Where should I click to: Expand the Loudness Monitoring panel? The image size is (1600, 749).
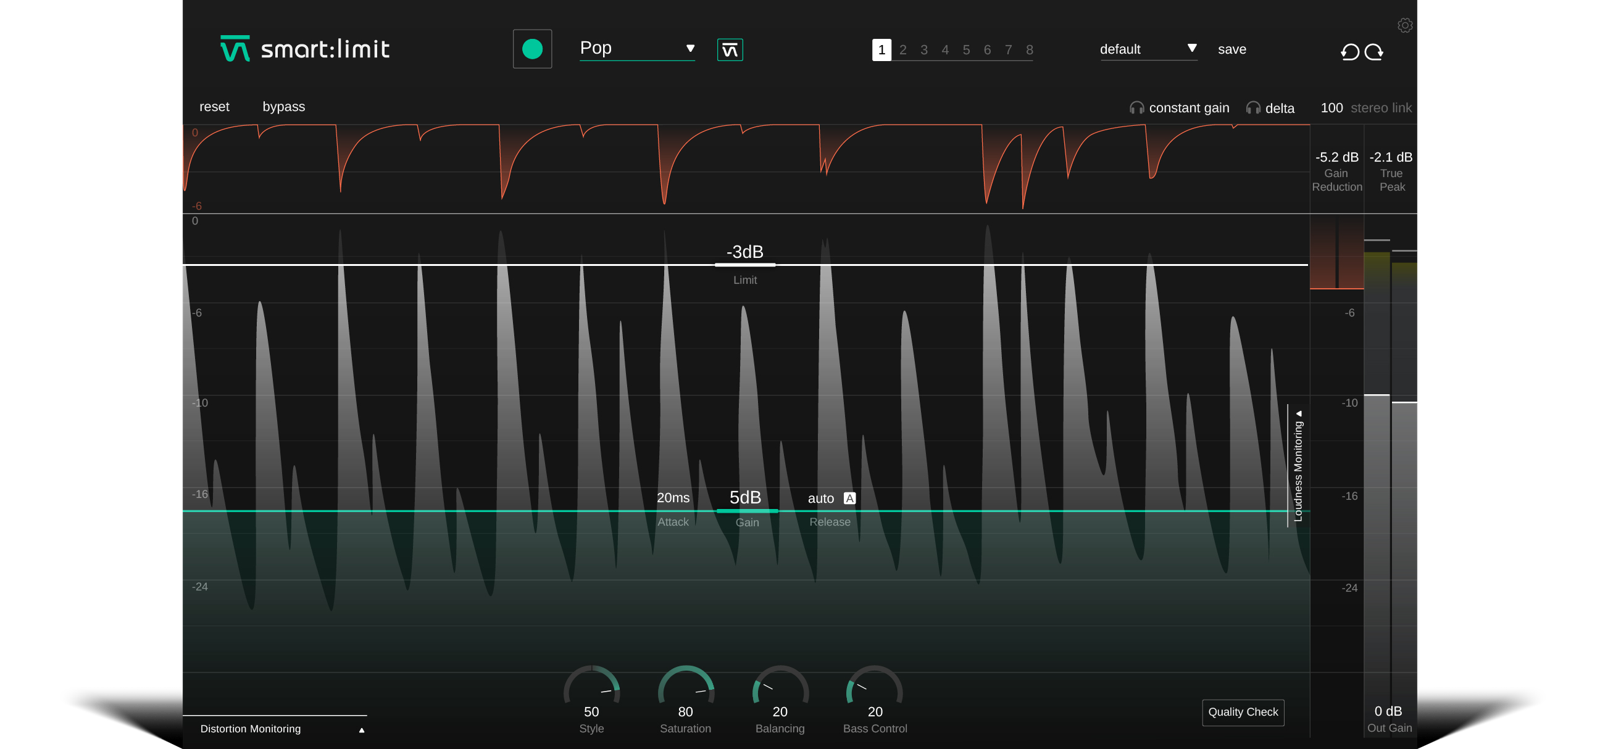(x=1298, y=466)
